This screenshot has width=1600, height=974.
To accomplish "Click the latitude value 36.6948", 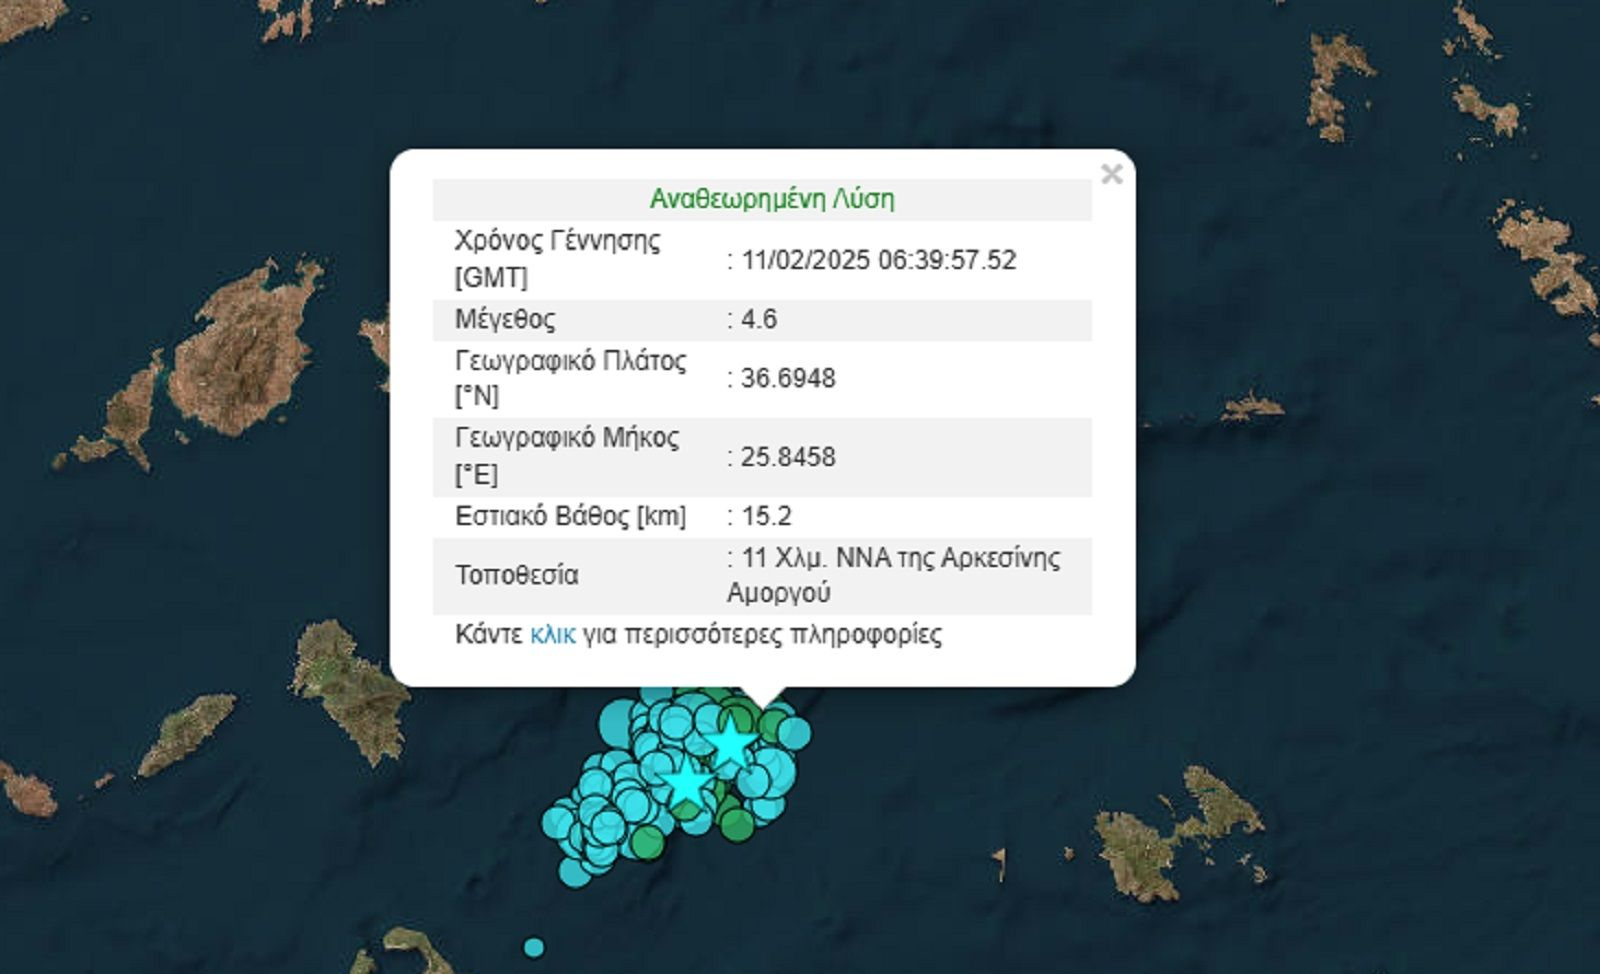I will 787,378.
